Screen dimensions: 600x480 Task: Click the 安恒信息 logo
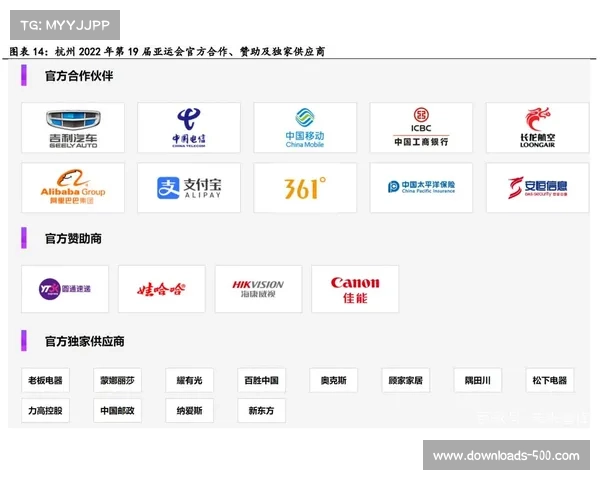[x=537, y=188]
